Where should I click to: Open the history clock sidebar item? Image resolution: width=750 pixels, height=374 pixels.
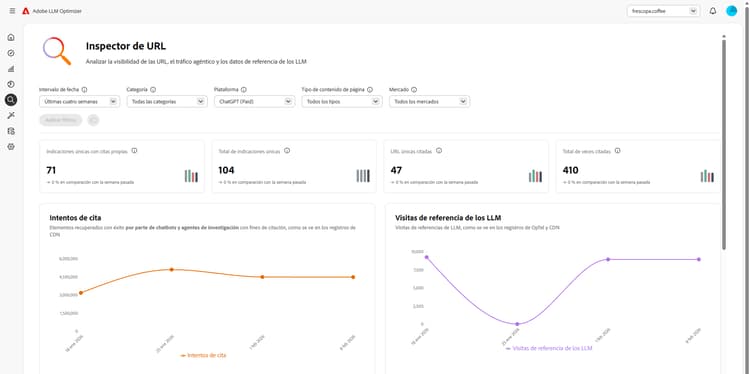[11, 84]
